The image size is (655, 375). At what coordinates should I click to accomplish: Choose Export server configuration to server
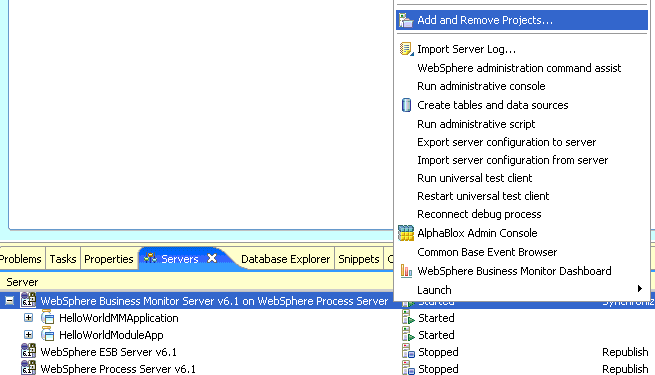click(506, 142)
